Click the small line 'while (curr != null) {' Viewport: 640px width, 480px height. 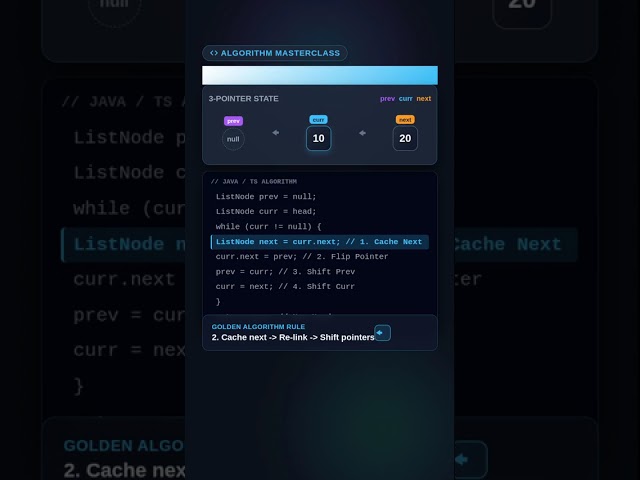pyautogui.click(x=269, y=227)
